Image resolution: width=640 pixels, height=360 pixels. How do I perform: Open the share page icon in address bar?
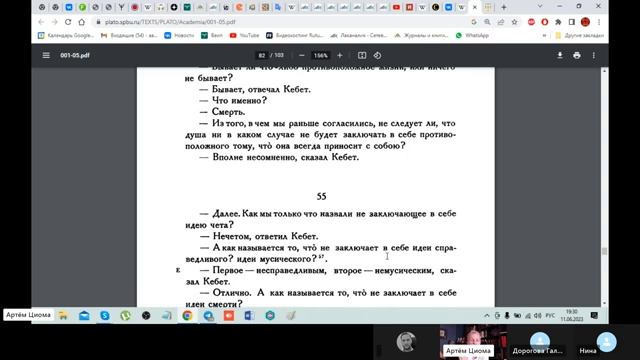click(501, 22)
